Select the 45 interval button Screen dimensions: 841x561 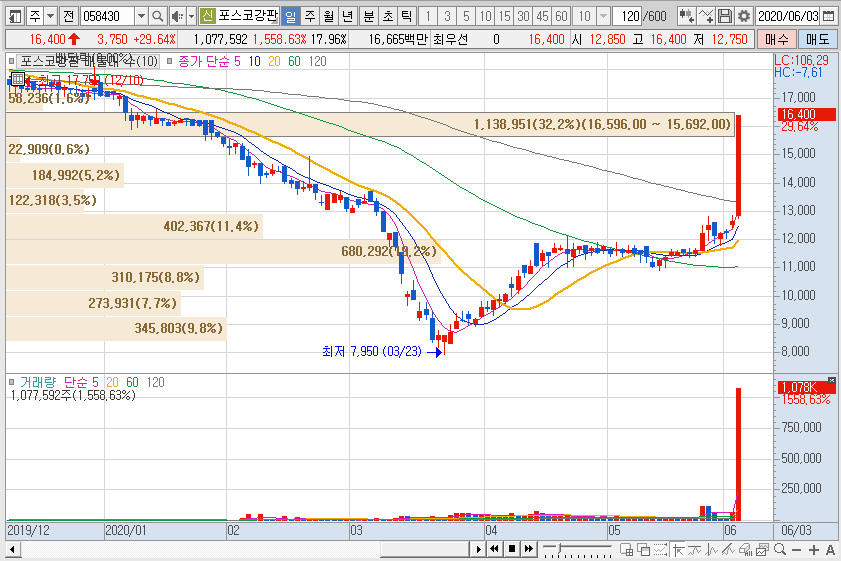pyautogui.click(x=543, y=16)
